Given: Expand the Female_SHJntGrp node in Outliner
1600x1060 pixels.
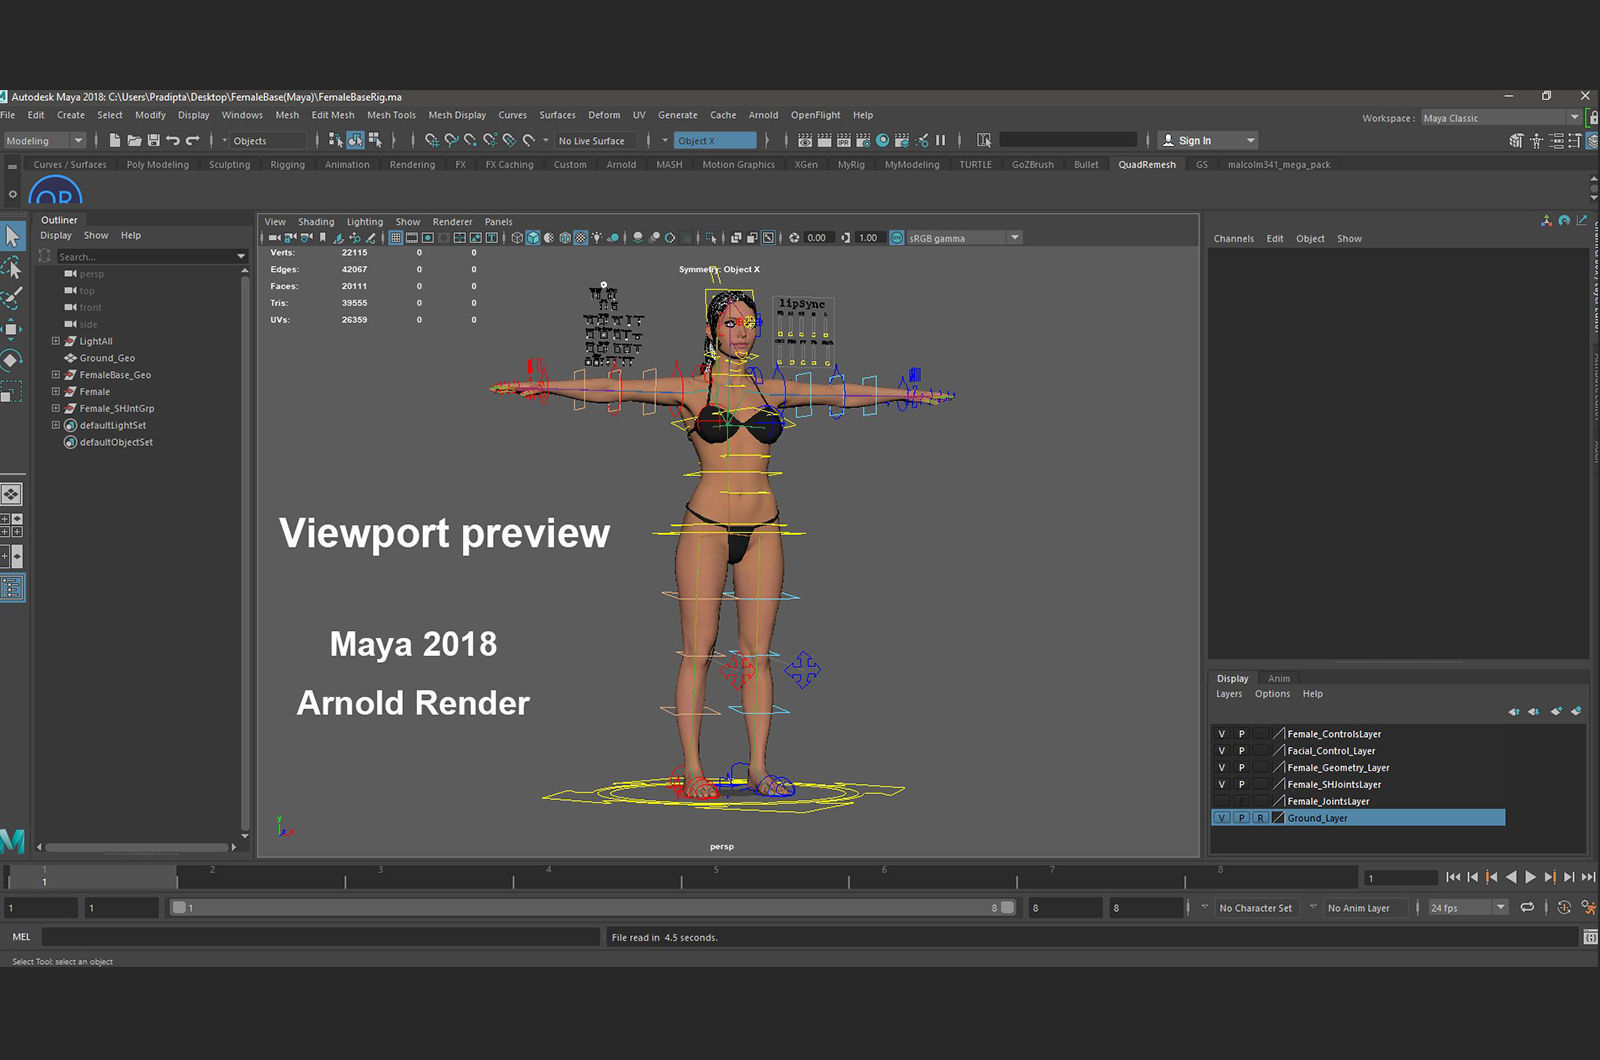Looking at the screenshot, I should (x=56, y=408).
